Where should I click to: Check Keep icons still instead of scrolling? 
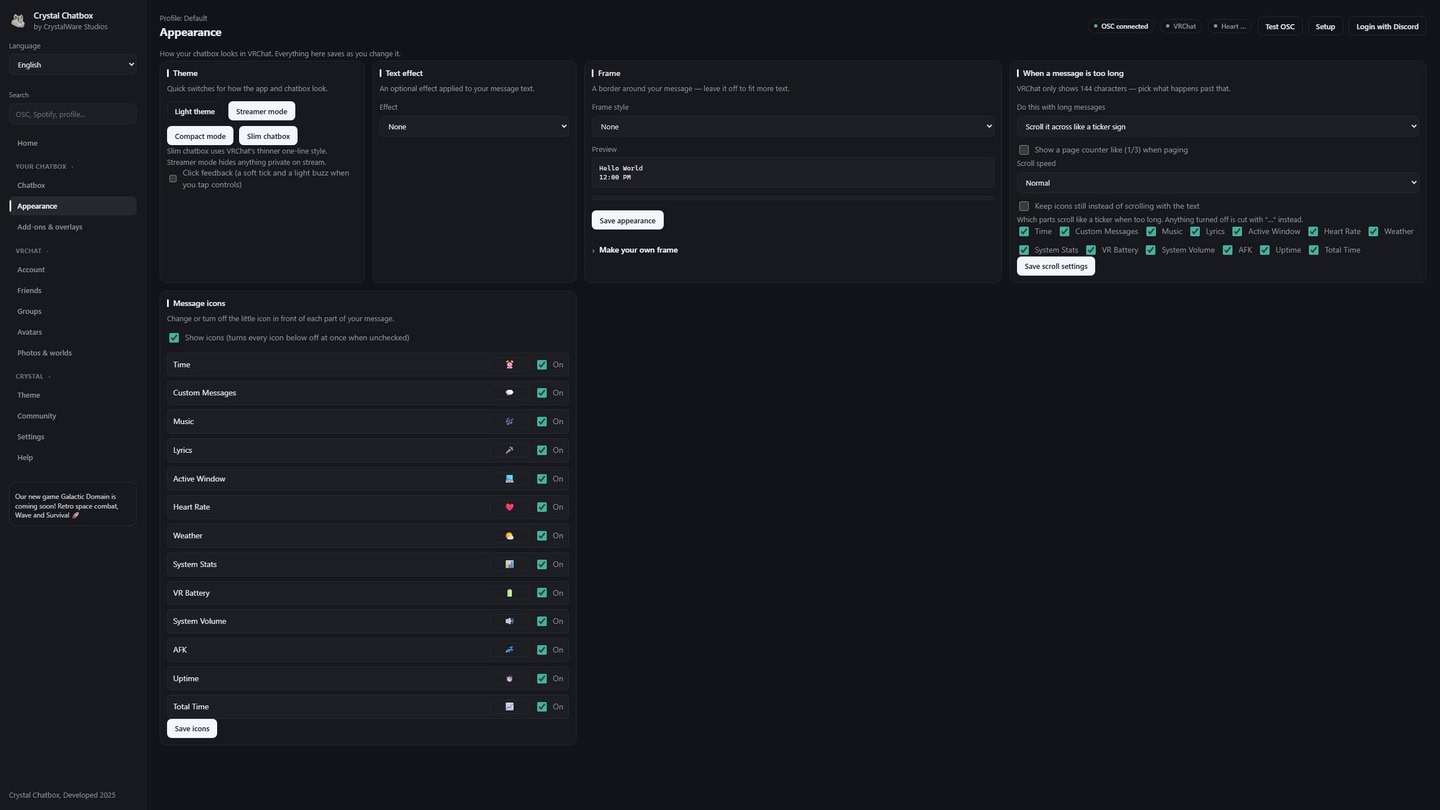(x=1024, y=206)
